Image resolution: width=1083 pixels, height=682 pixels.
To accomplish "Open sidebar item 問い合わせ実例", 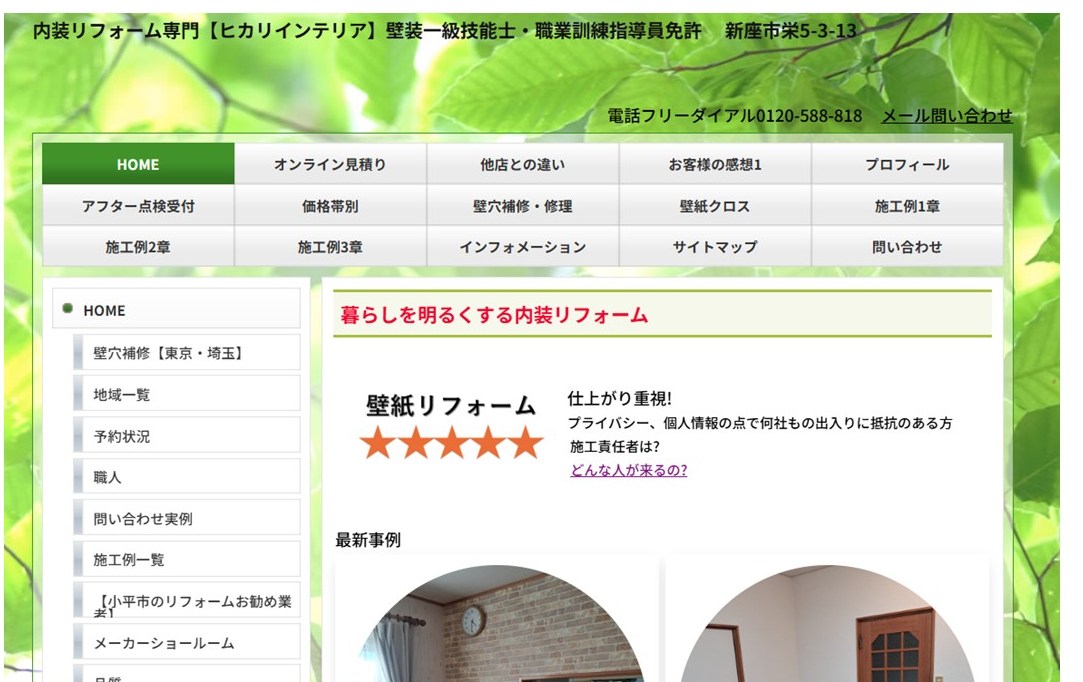I will point(186,518).
